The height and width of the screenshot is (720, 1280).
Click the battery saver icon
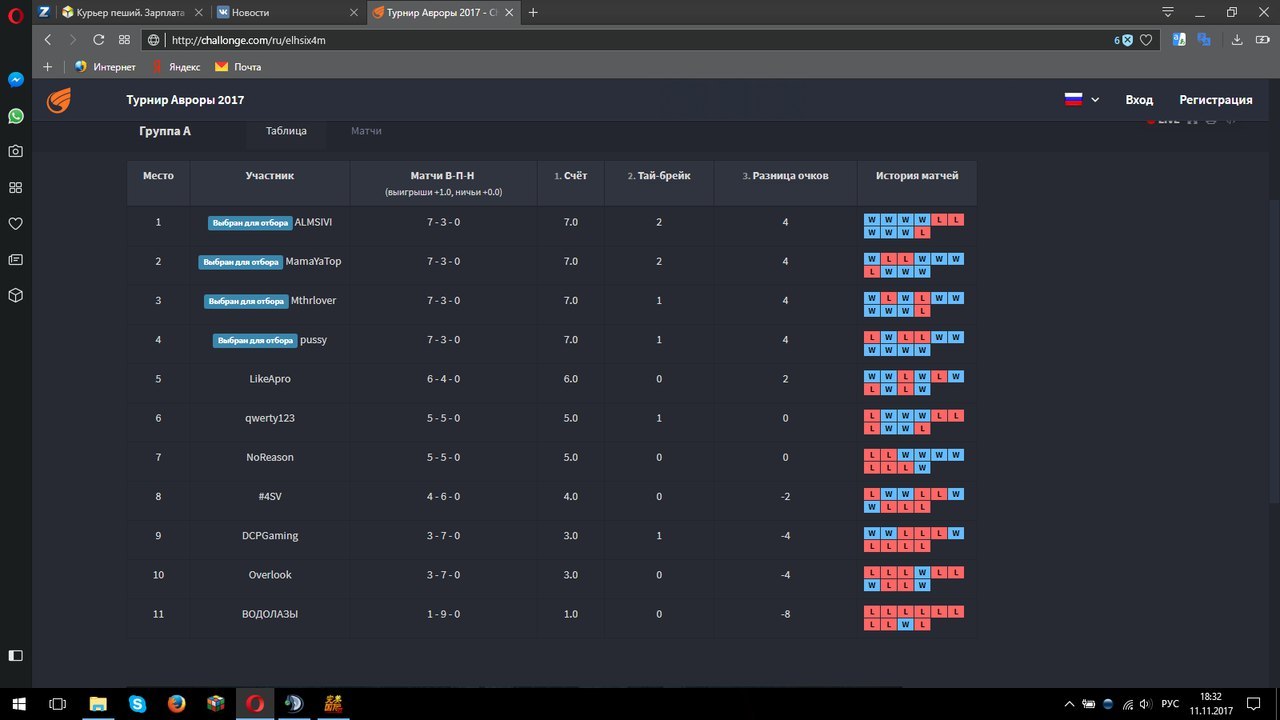click(1261, 40)
